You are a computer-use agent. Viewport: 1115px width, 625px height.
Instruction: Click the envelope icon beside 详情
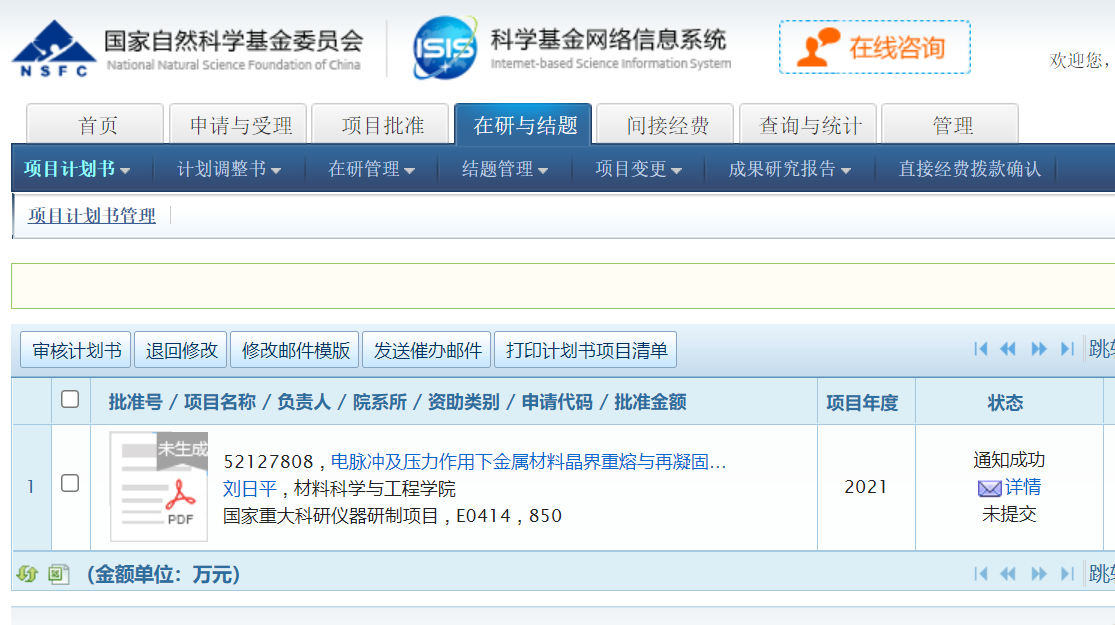989,488
